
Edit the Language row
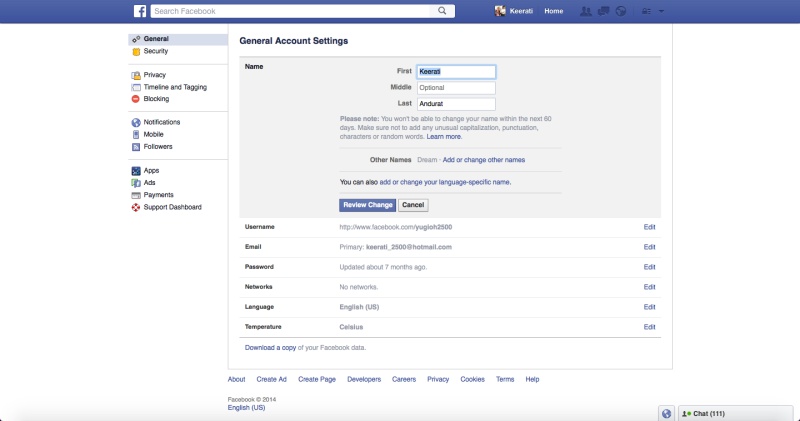pyautogui.click(x=649, y=307)
